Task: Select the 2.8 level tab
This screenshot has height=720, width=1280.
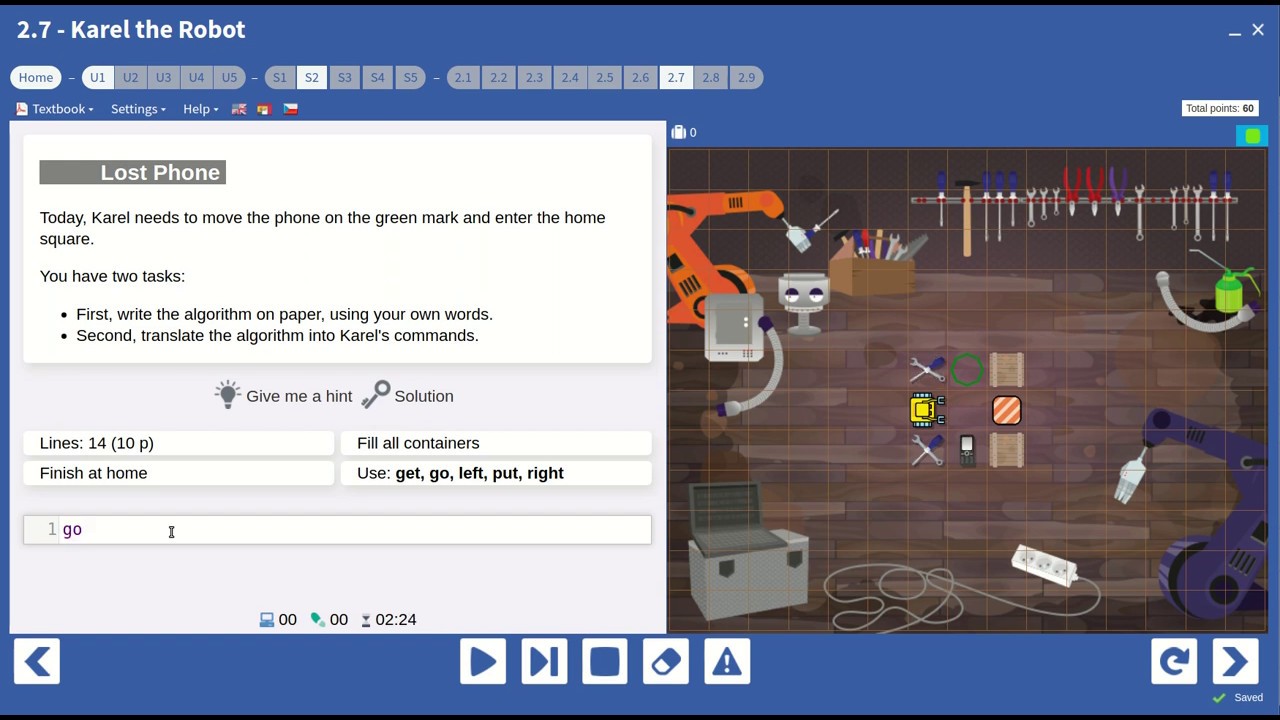Action: coord(710,77)
